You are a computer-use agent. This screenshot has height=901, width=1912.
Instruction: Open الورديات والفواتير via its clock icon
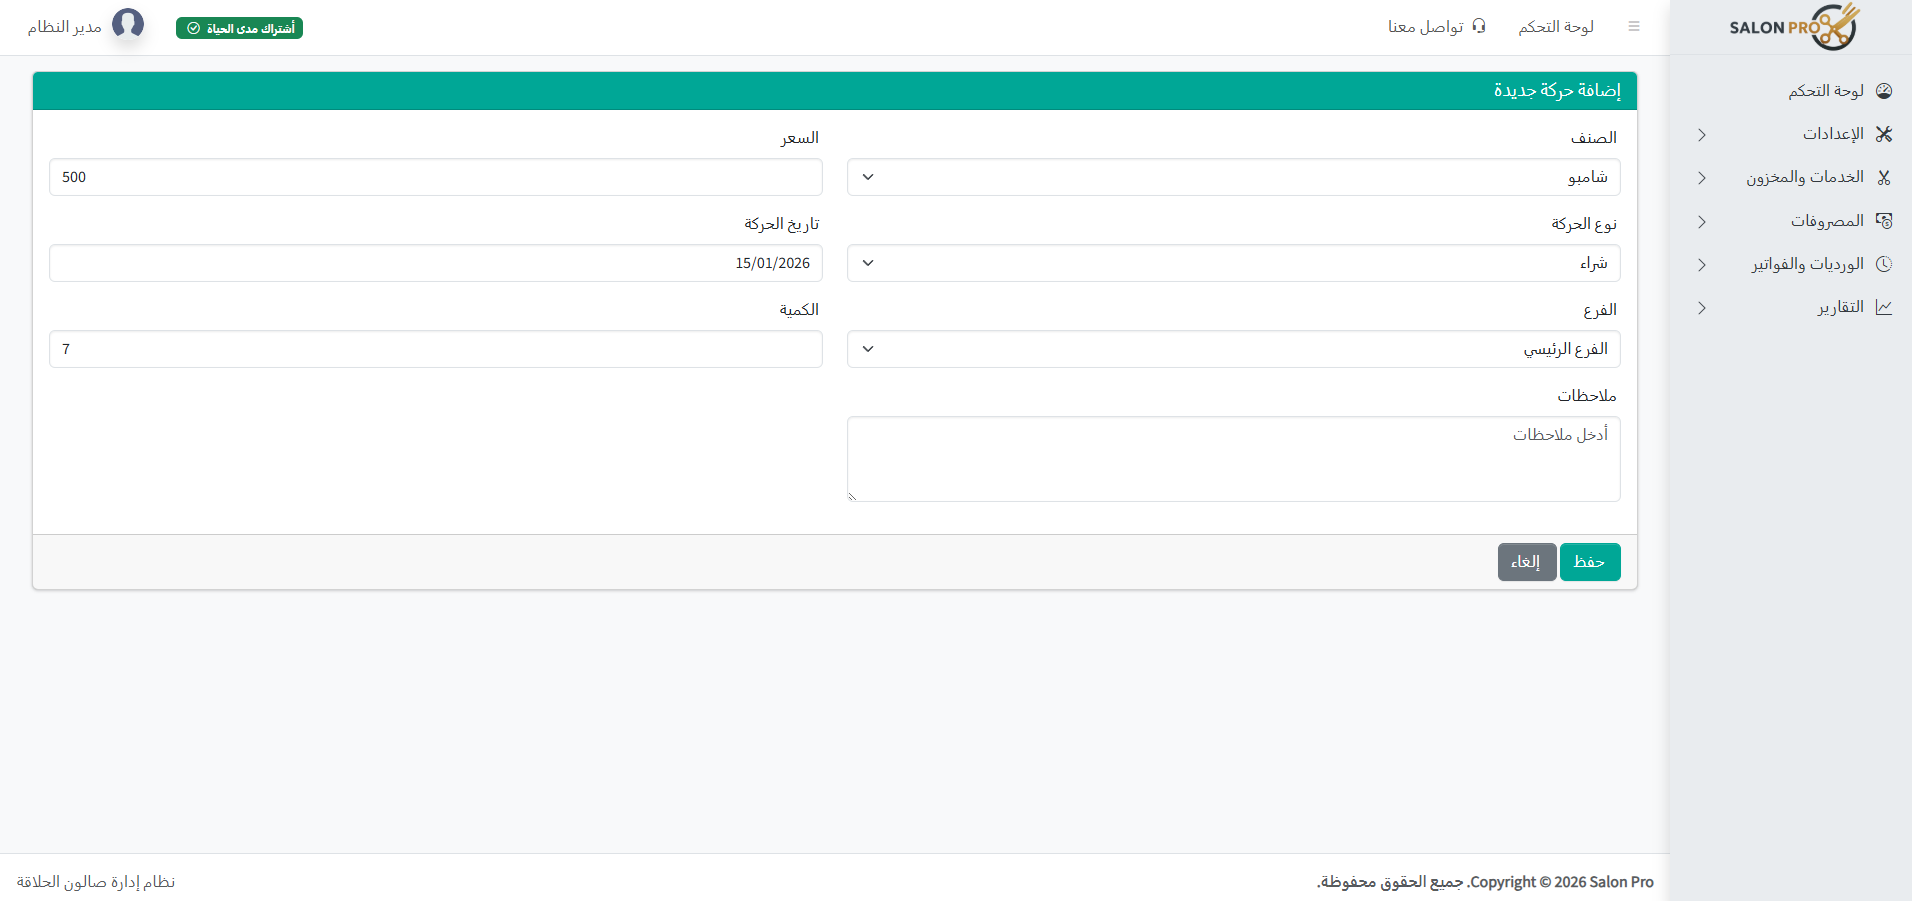click(1884, 264)
